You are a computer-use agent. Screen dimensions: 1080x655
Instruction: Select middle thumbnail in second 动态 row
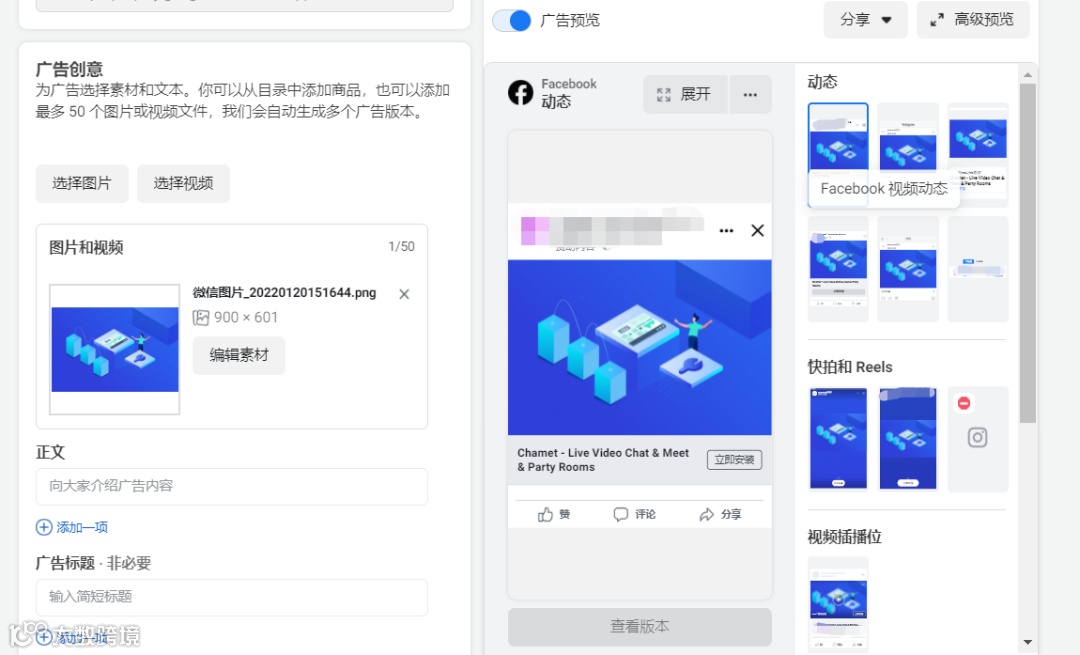(908, 269)
